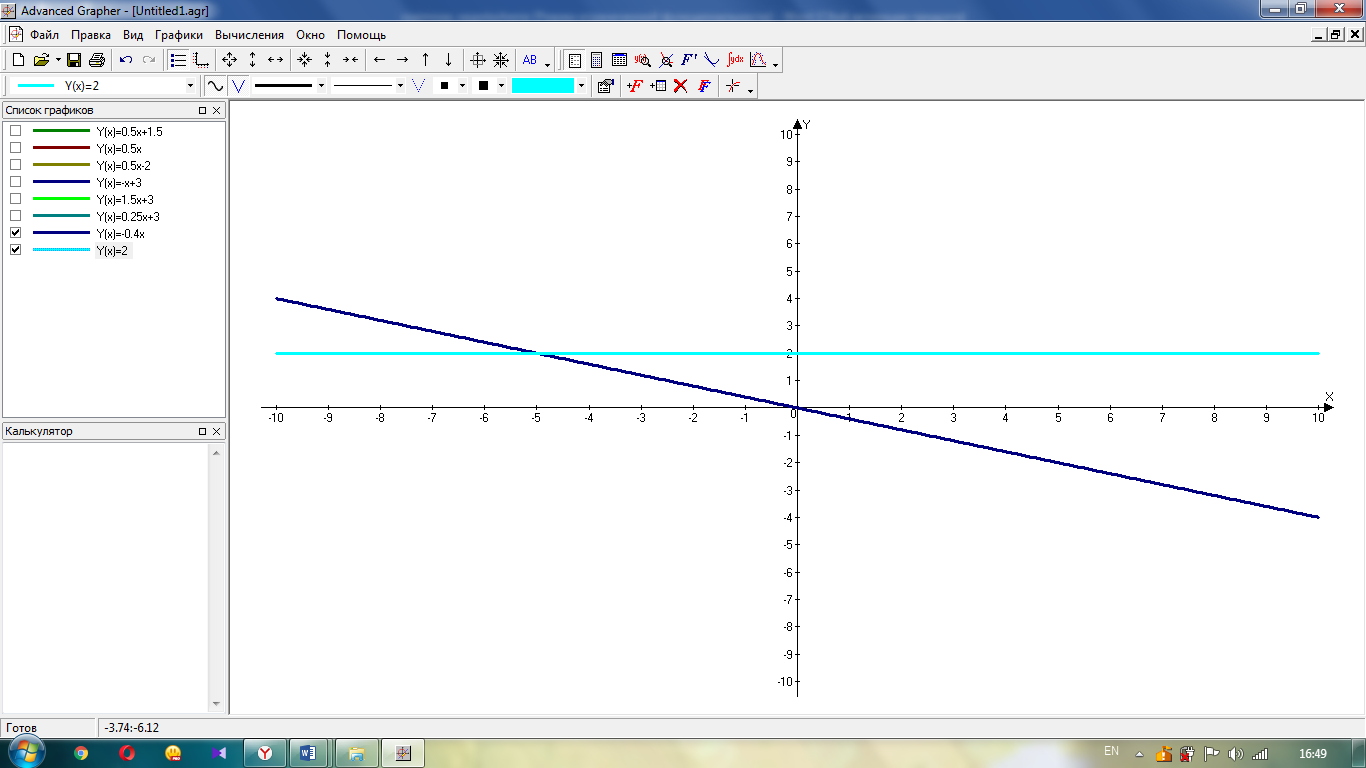Open Chrome from the taskbar
1366x768 pixels.
click(x=81, y=753)
